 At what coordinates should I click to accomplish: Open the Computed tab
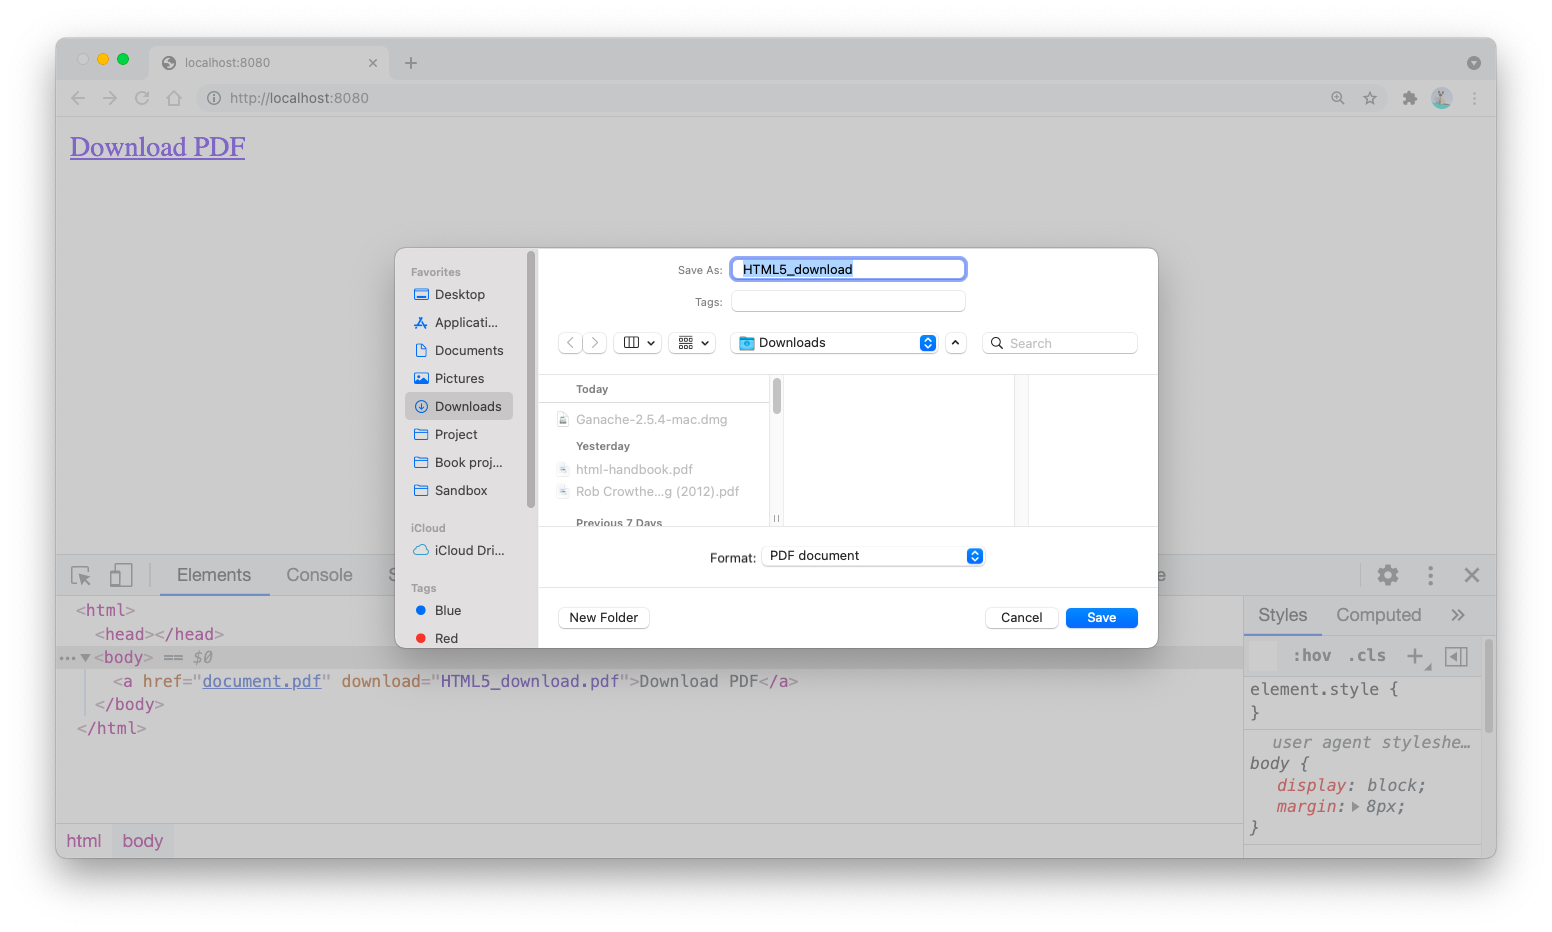coord(1378,615)
